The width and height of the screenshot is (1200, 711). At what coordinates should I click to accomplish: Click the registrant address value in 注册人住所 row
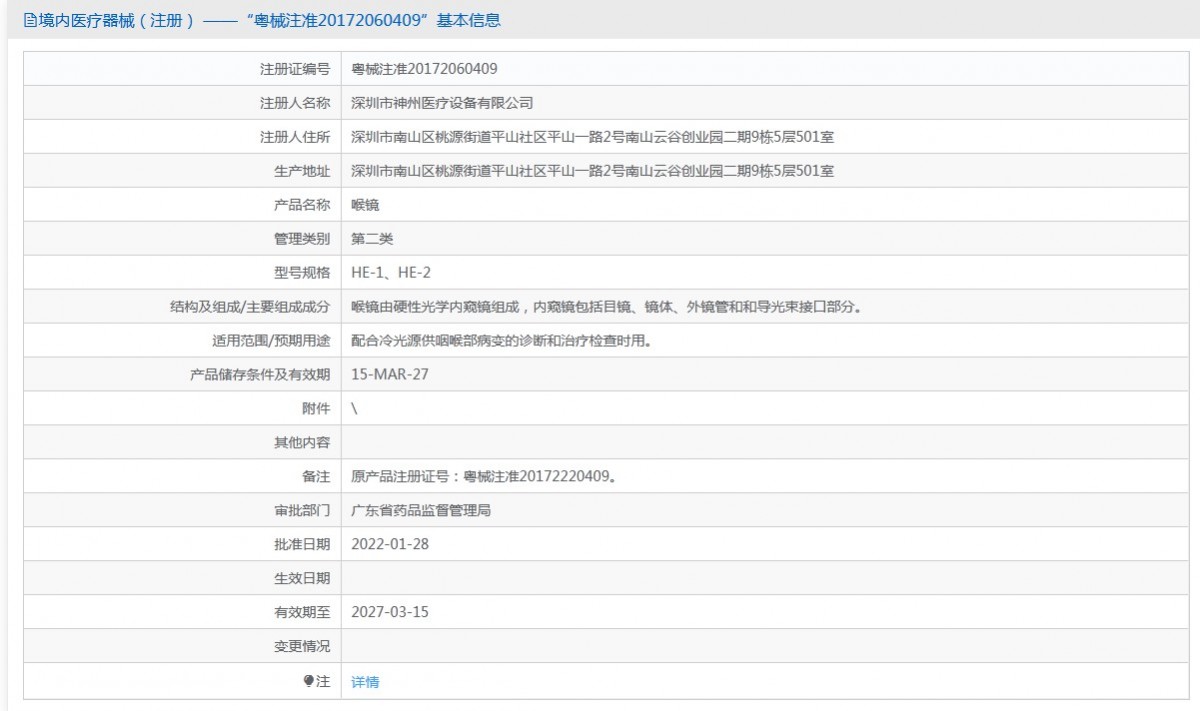tap(592, 137)
